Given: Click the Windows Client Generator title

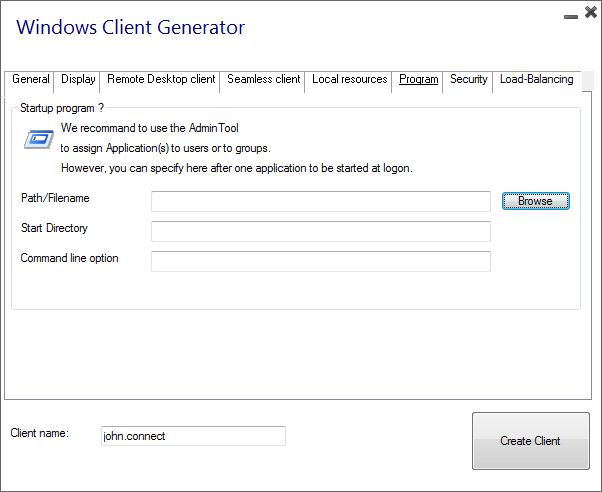Looking at the screenshot, I should [131, 27].
